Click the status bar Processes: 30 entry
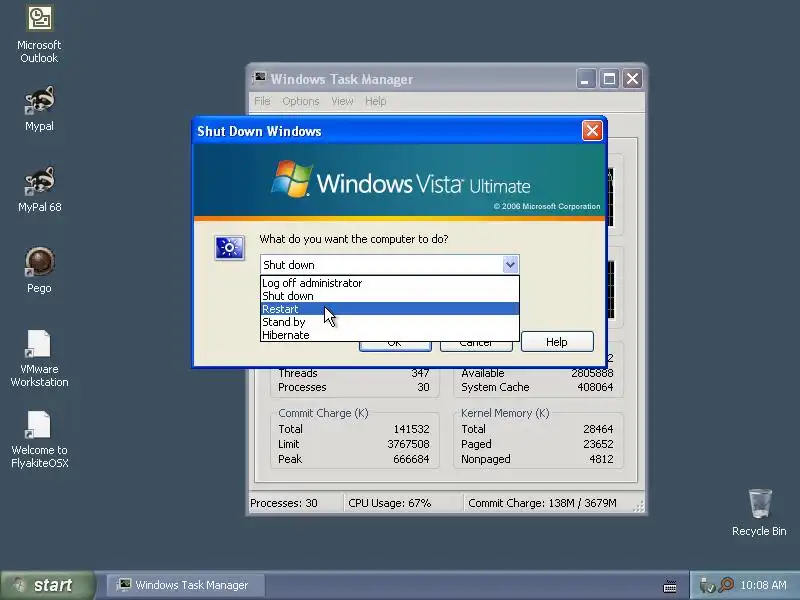 (x=284, y=503)
